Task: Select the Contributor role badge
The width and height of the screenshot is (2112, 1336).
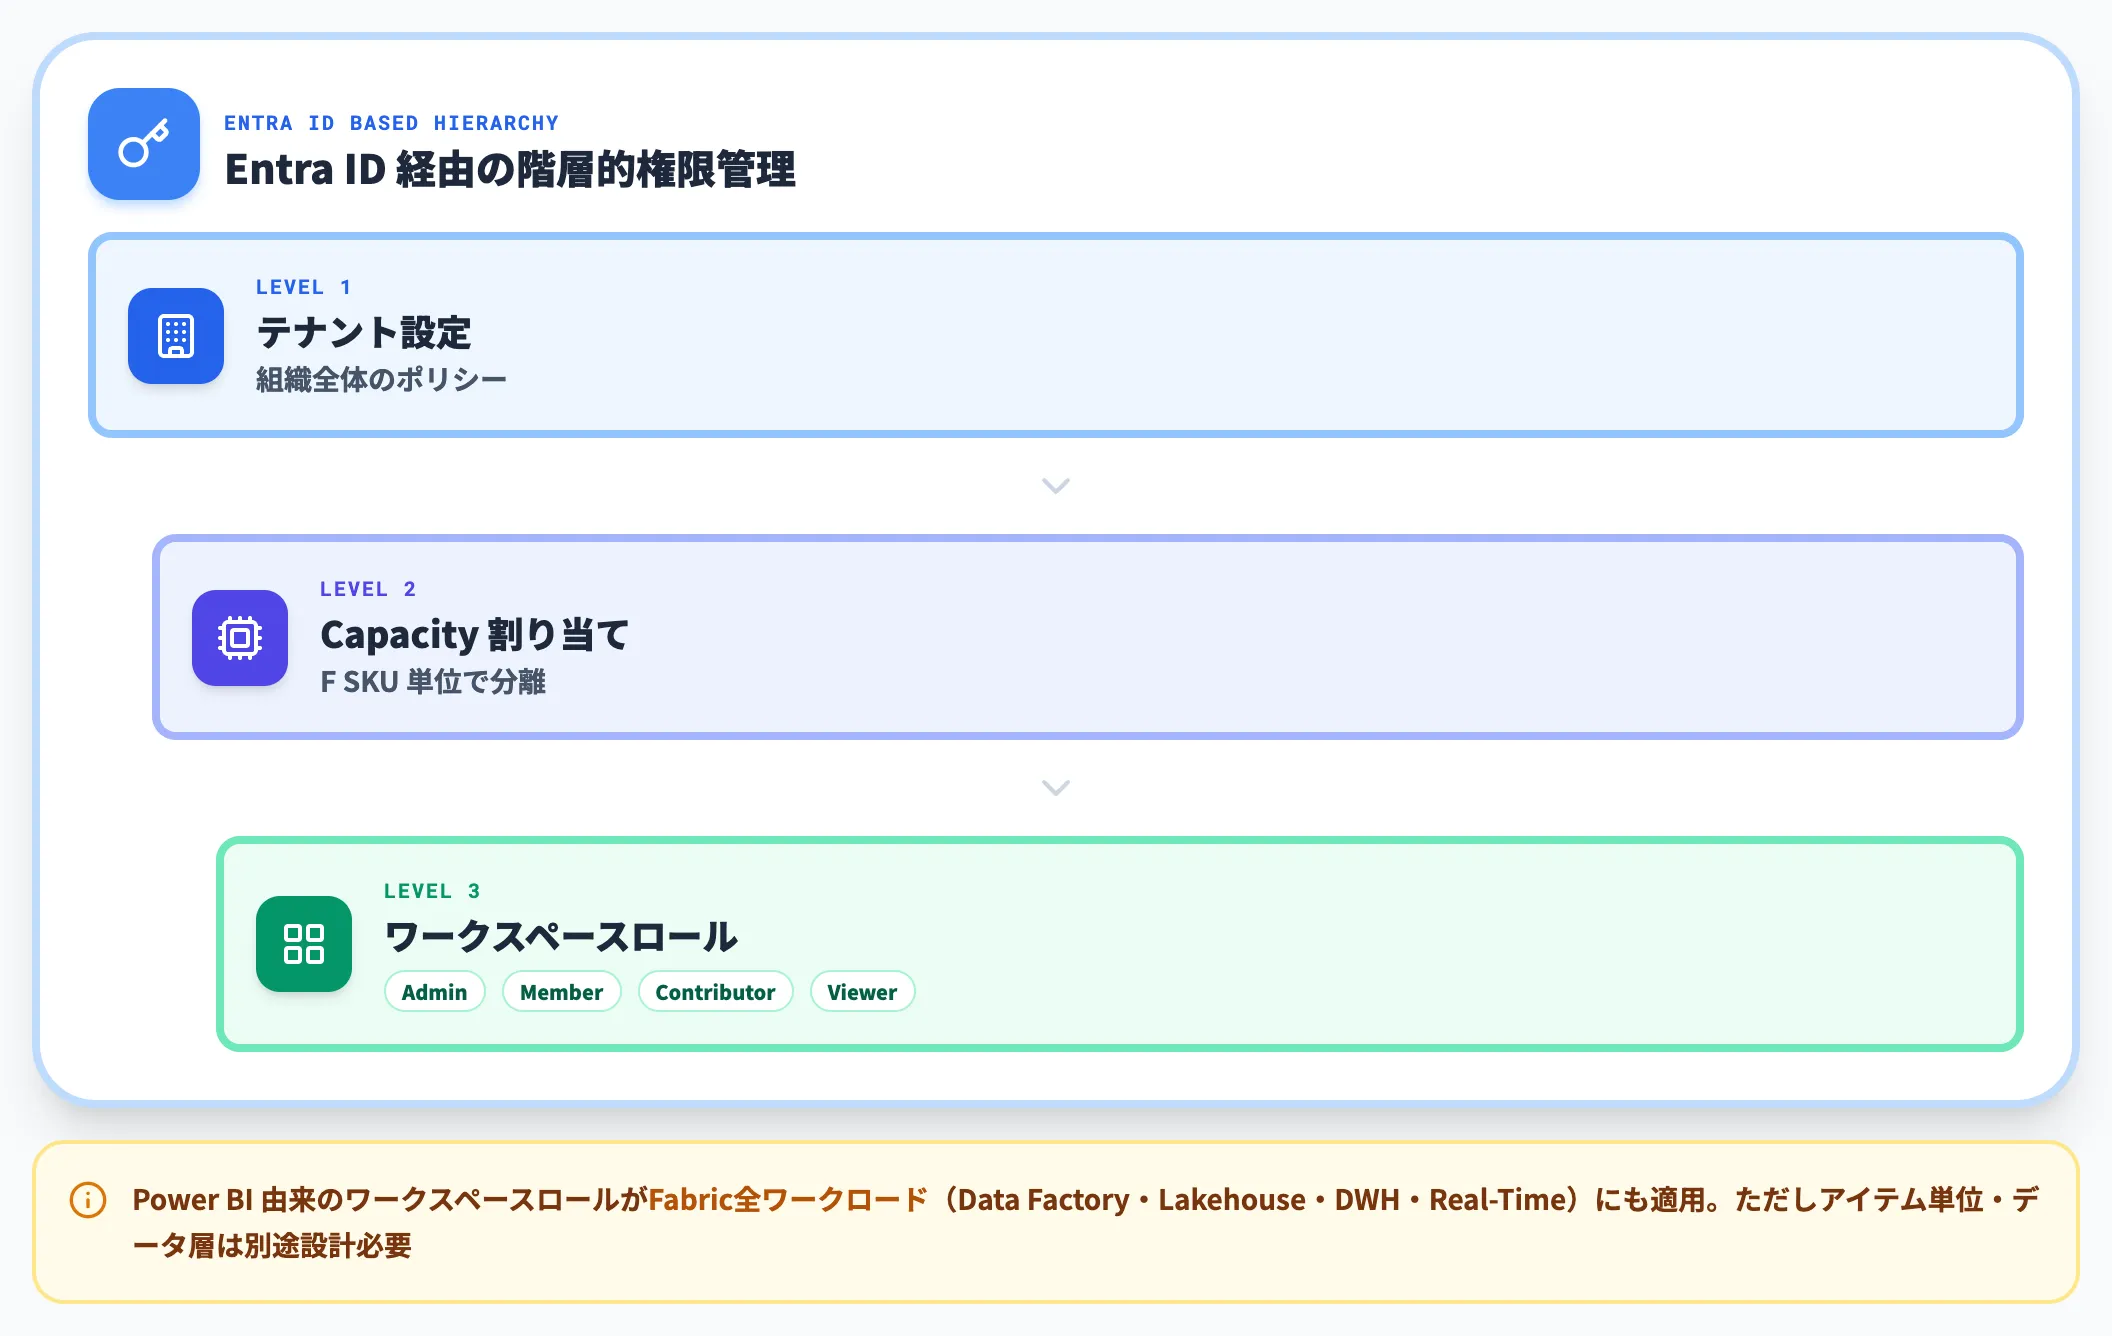Action: pyautogui.click(x=715, y=992)
